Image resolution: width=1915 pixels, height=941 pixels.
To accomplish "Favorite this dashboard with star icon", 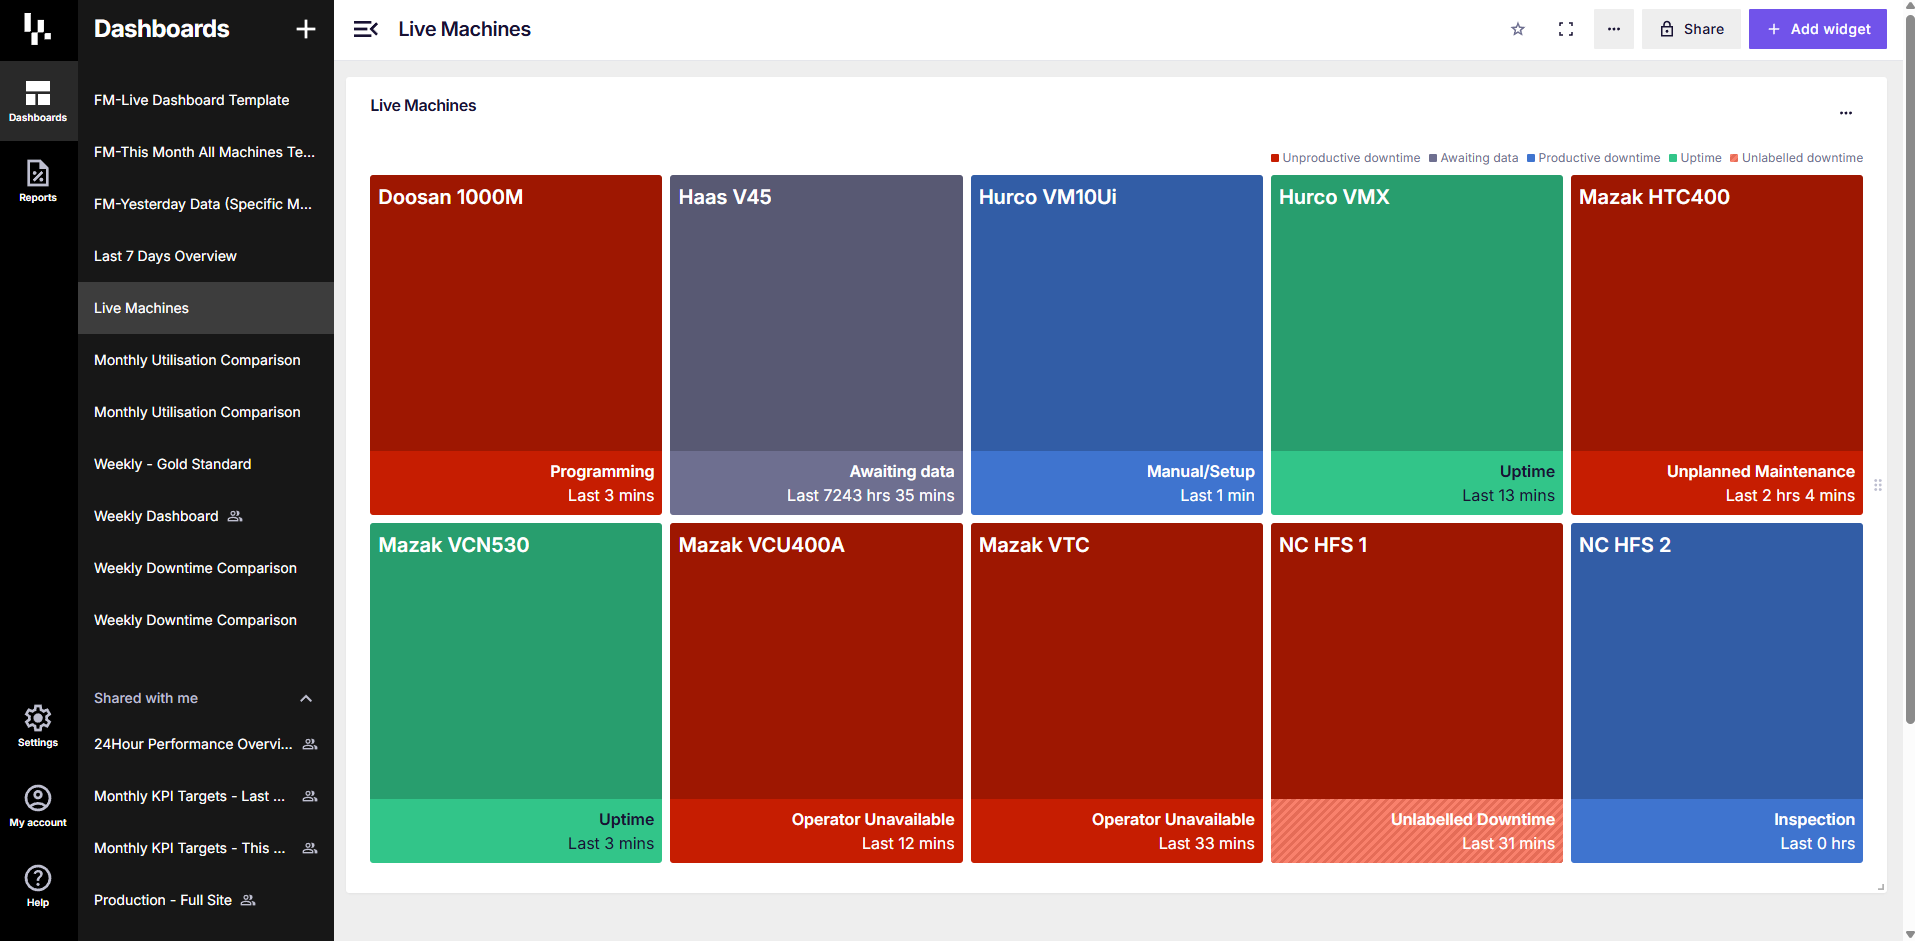I will point(1518,29).
